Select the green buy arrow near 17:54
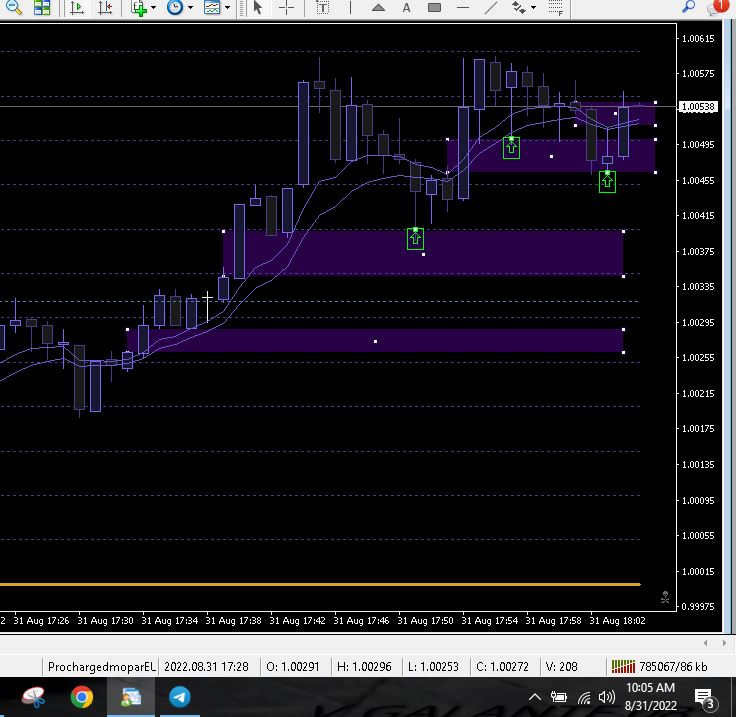Screen dimensions: 736x717 click(x=511, y=147)
